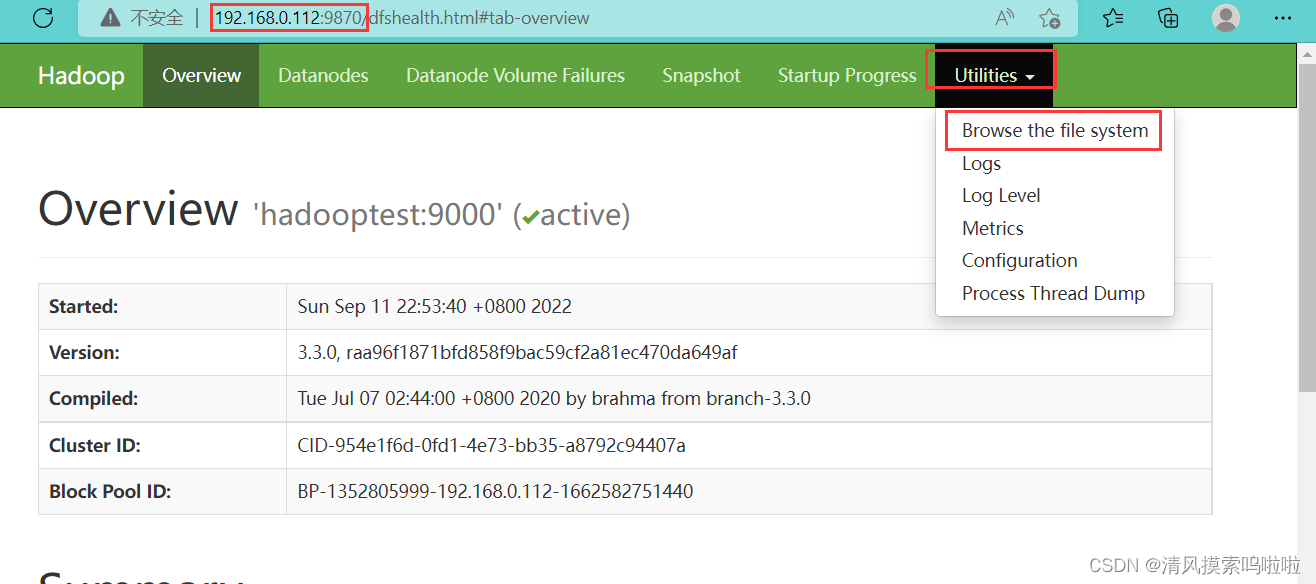Click the user profile avatar
Viewport: 1316px width, 584px height.
click(1226, 18)
